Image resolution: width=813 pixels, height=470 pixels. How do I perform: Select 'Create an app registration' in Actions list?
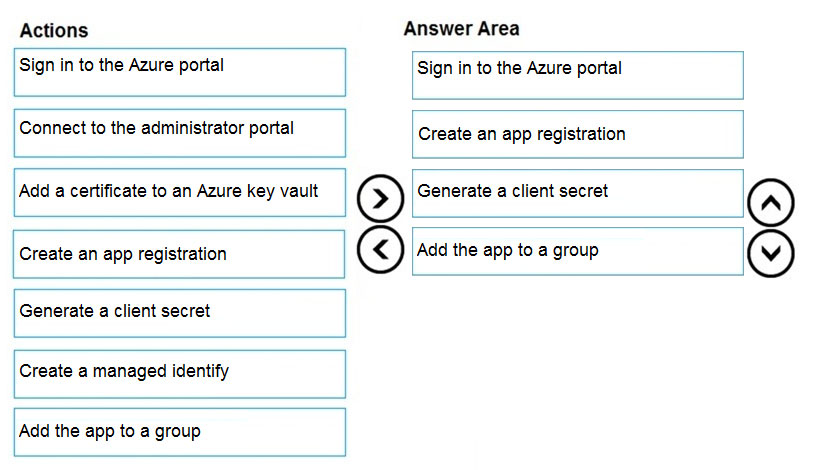179,254
